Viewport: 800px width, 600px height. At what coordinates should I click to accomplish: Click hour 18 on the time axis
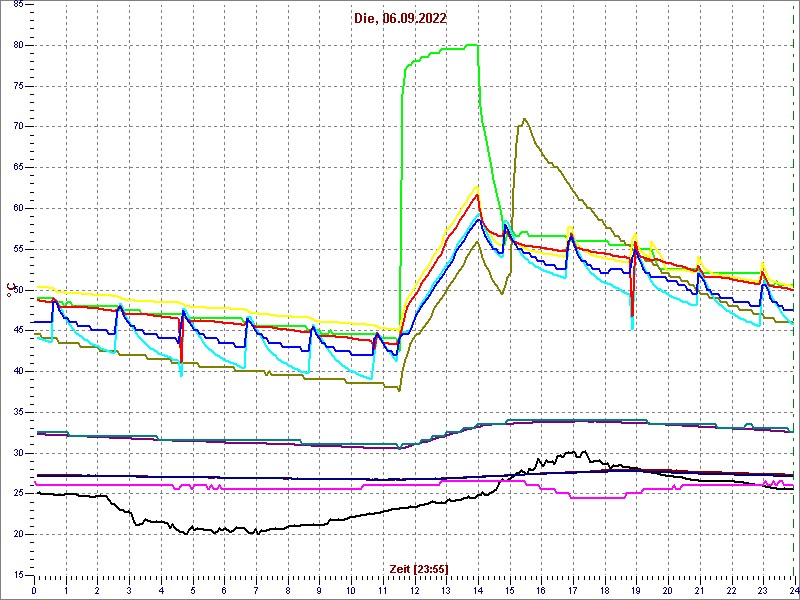point(604,590)
